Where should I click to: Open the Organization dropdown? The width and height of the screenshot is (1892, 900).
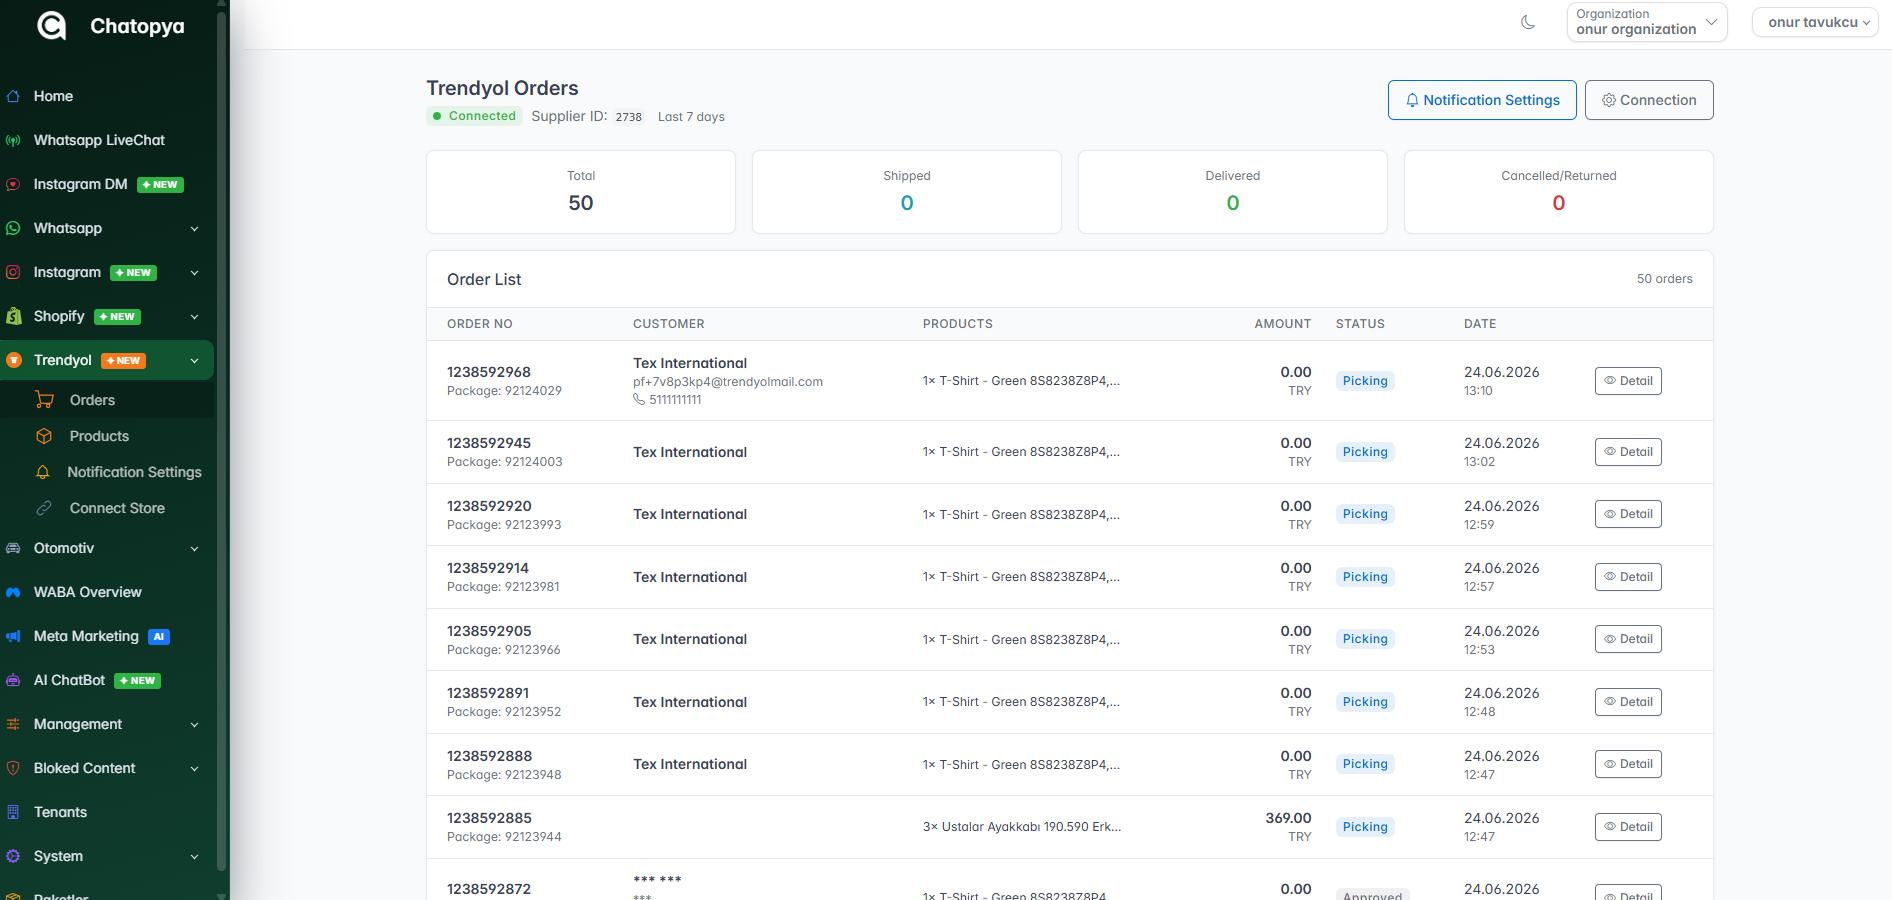pos(1647,22)
